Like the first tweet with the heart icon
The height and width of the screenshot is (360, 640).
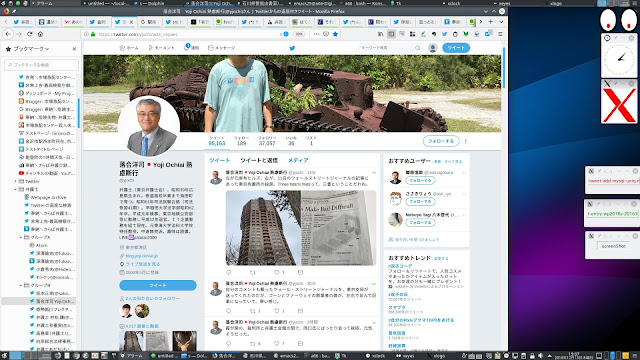coord(277,272)
